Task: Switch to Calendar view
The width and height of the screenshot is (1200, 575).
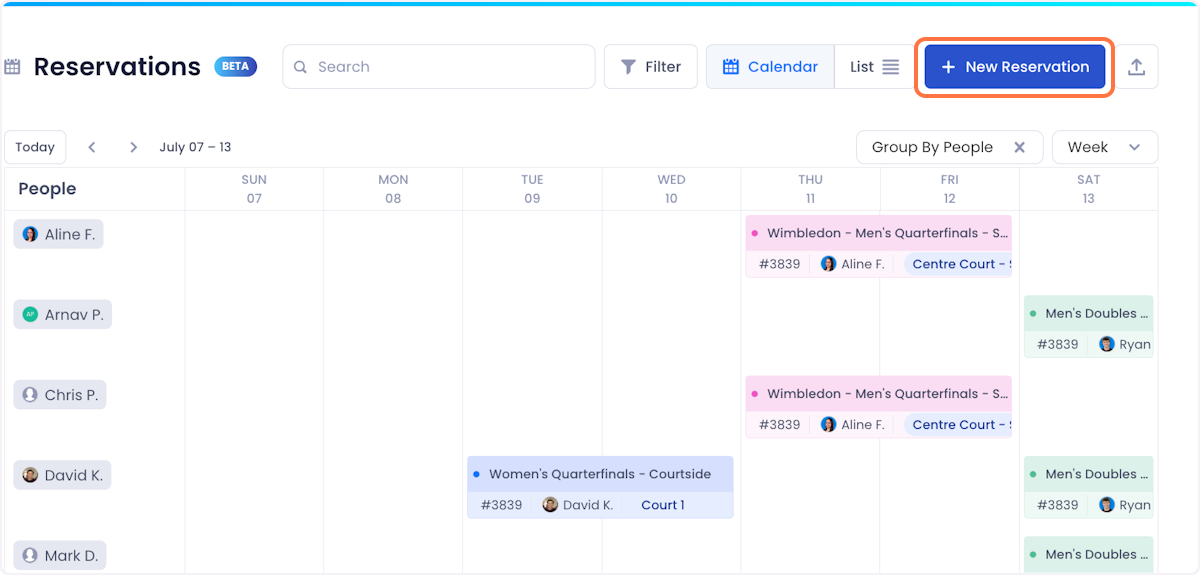Action: pos(770,67)
